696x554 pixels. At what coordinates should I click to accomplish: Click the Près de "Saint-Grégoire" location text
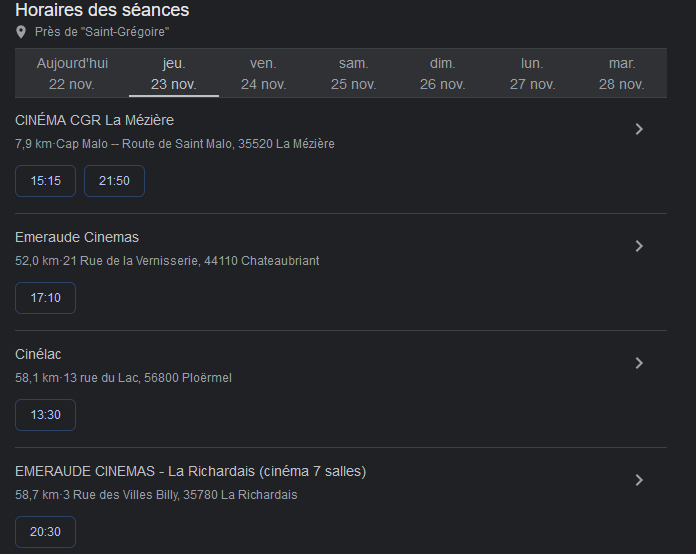pyautogui.click(x=101, y=32)
